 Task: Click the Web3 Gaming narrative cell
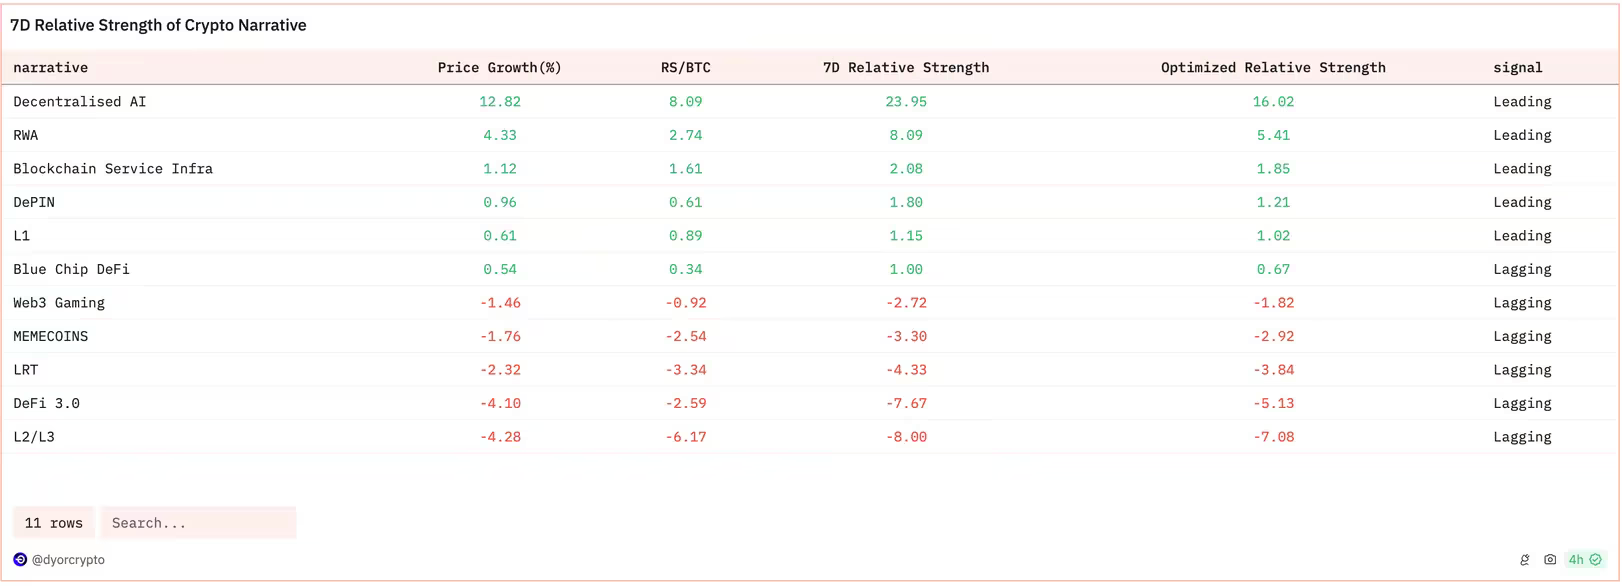(59, 303)
